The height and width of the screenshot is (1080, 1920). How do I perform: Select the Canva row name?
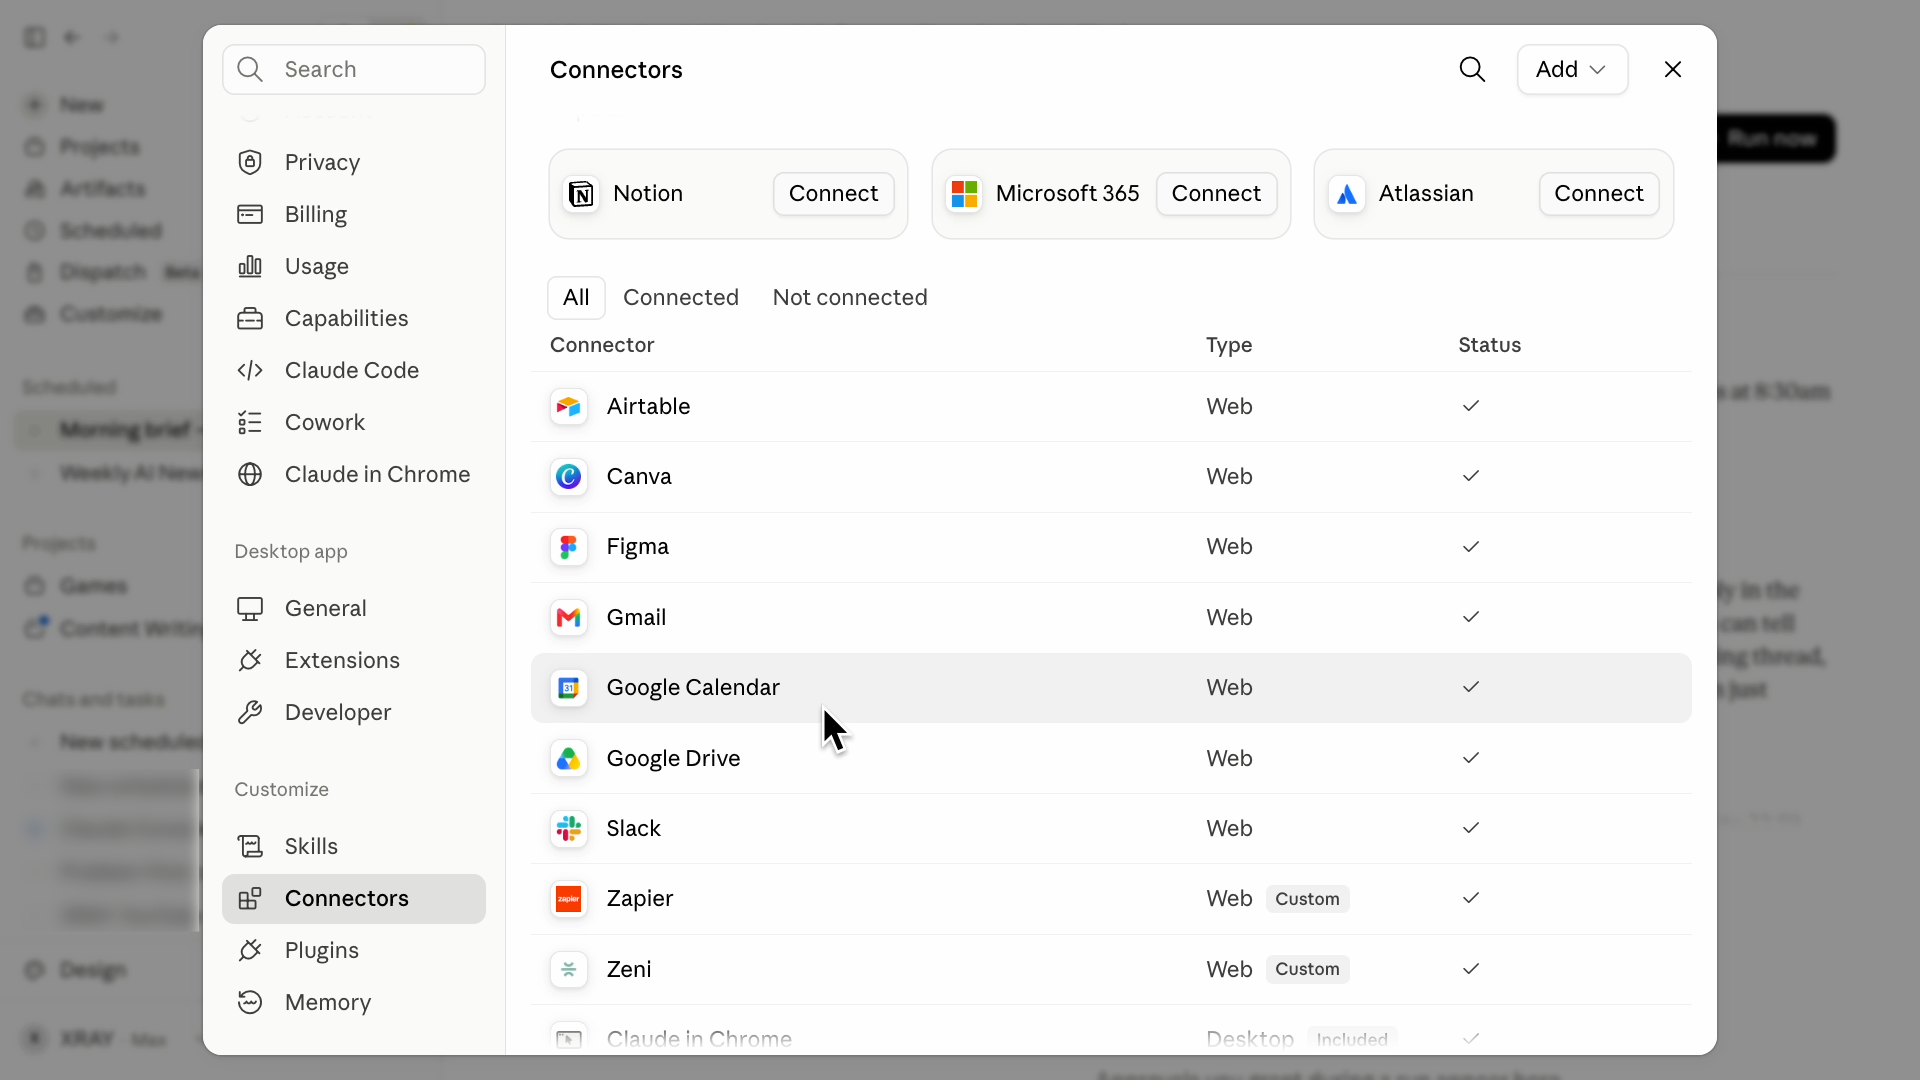[639, 477]
